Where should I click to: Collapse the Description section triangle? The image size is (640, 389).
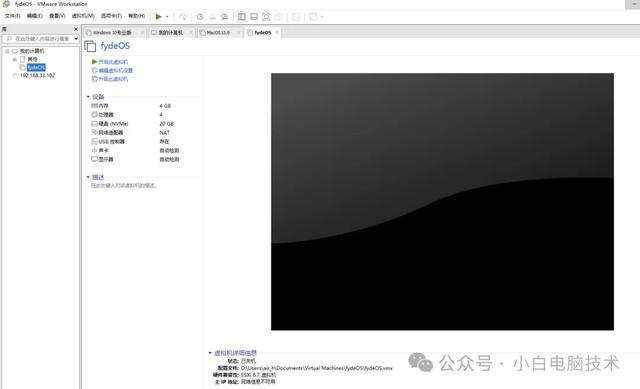point(88,177)
